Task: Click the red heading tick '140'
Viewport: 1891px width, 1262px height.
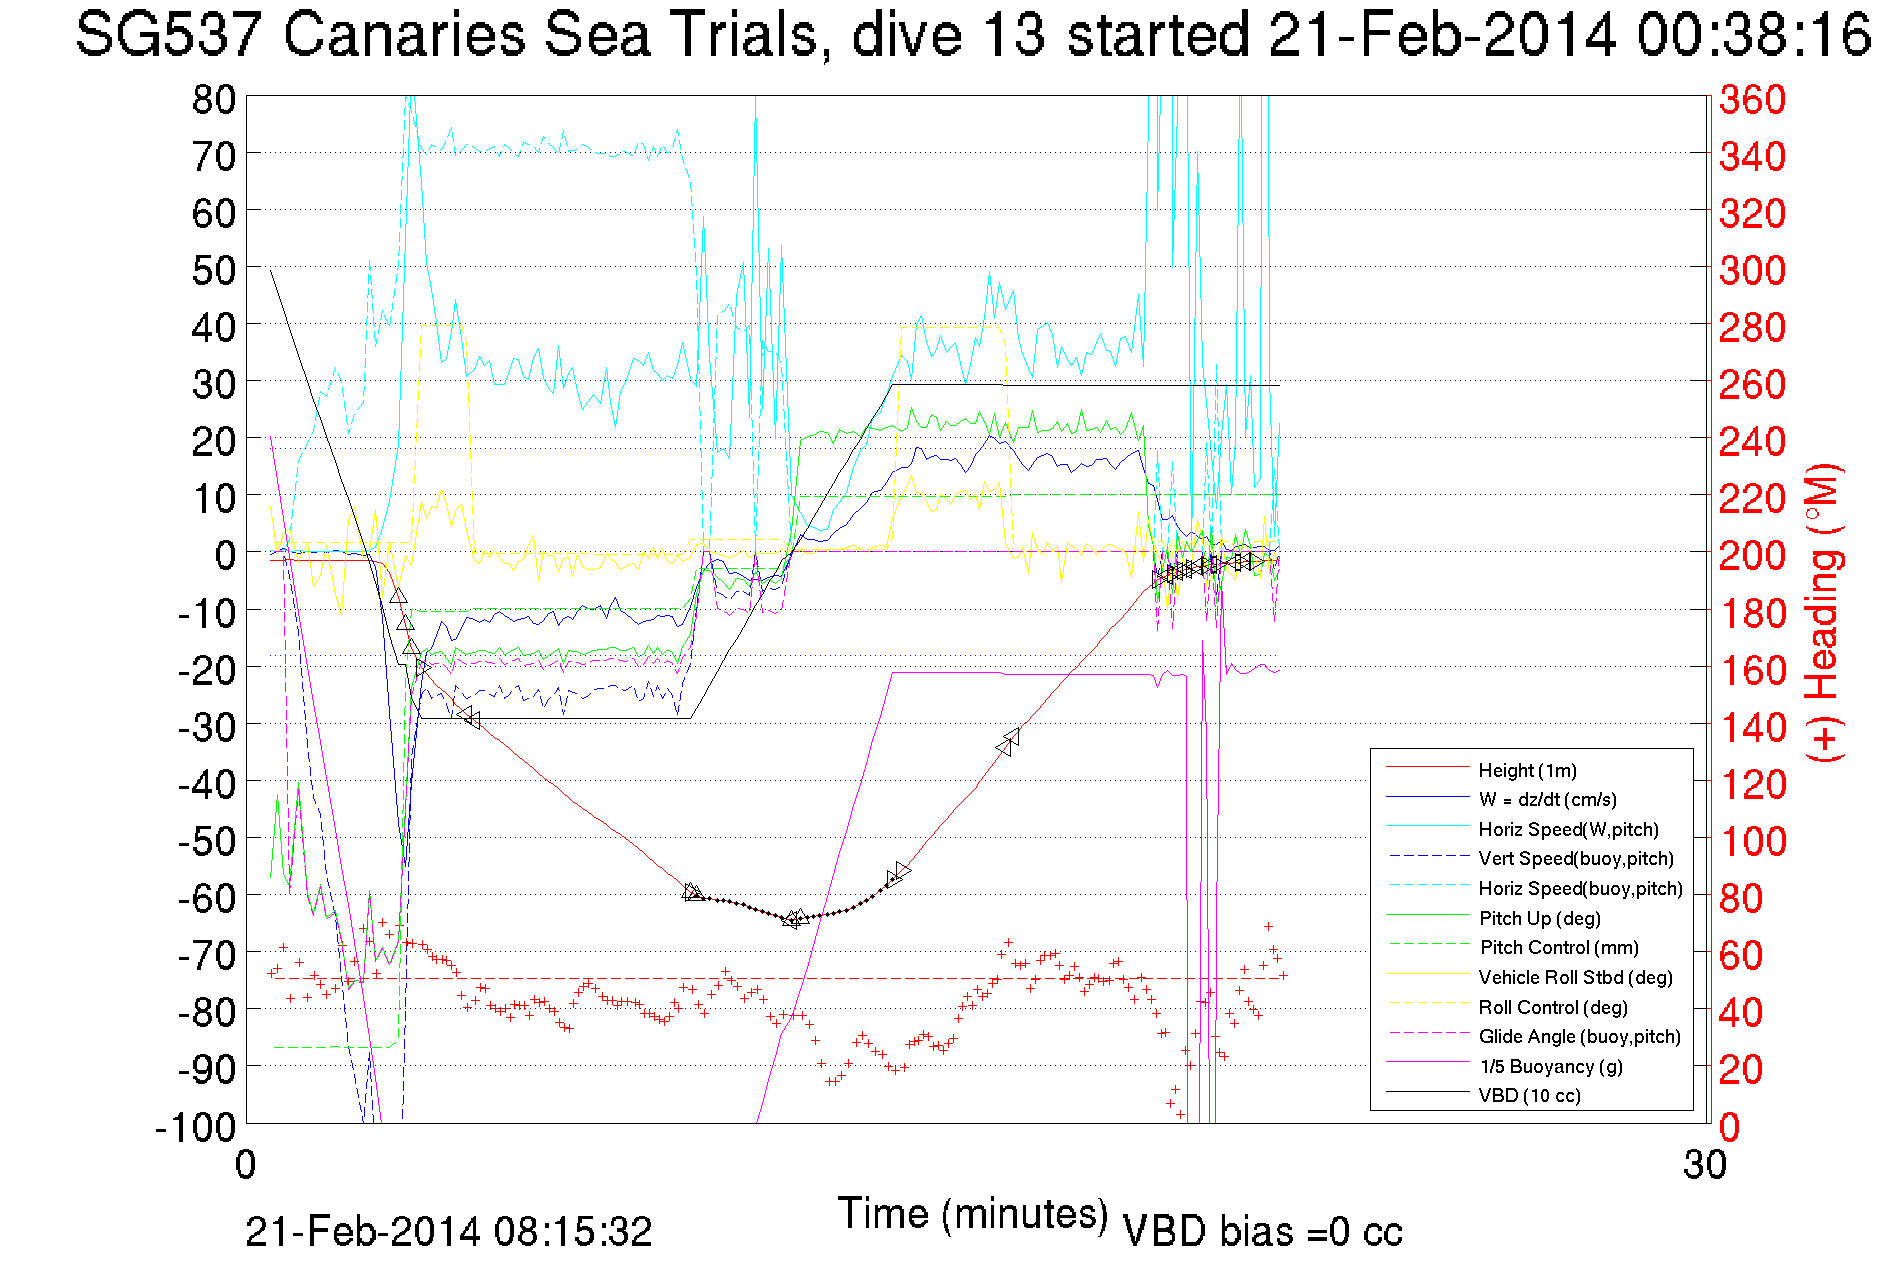Action: coord(1752,726)
